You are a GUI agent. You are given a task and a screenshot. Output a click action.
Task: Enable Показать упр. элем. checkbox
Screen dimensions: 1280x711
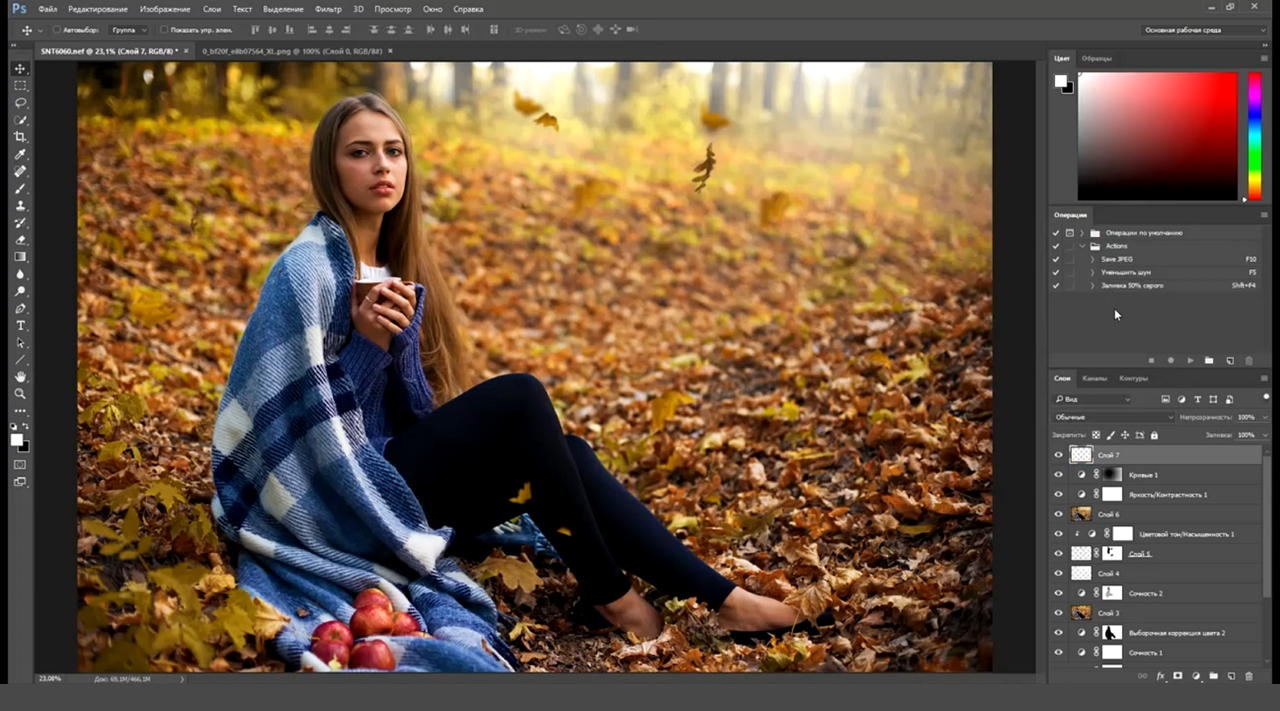(x=163, y=30)
